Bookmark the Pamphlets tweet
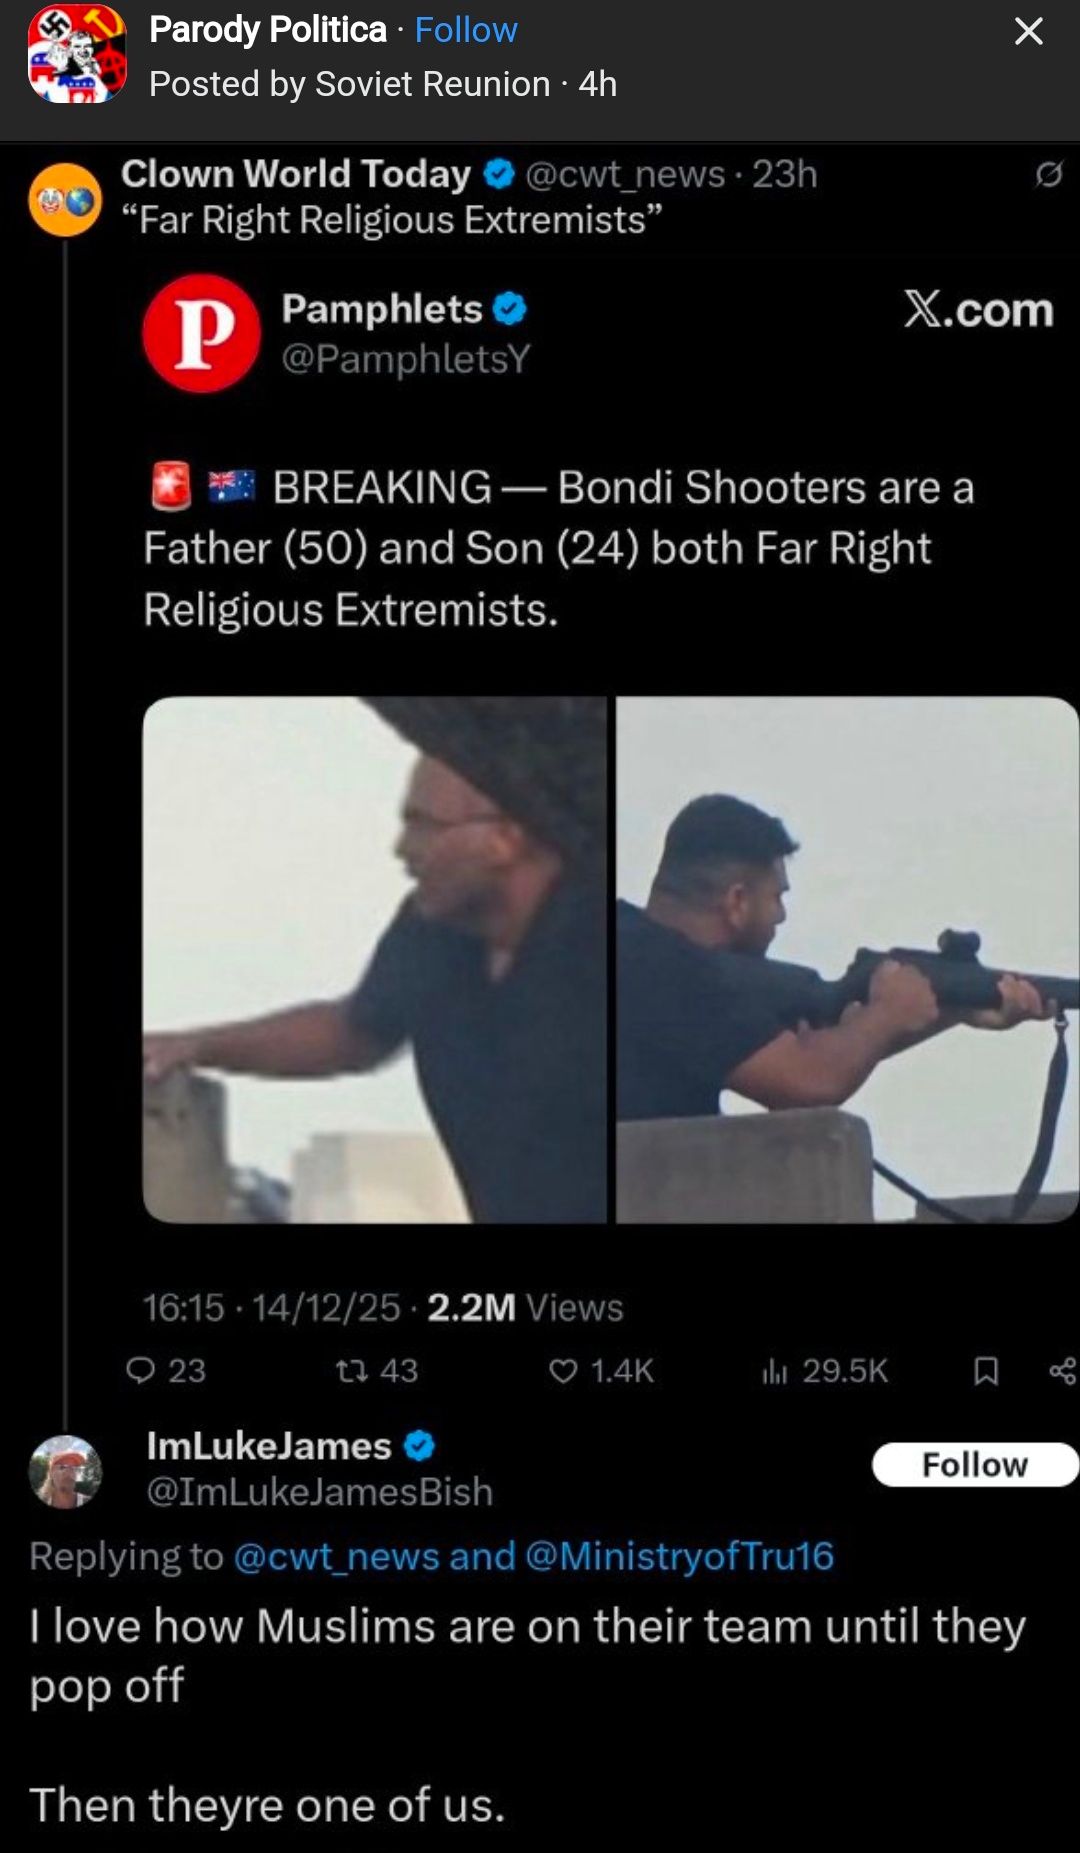The height and width of the screenshot is (1853, 1080). [x=986, y=1370]
